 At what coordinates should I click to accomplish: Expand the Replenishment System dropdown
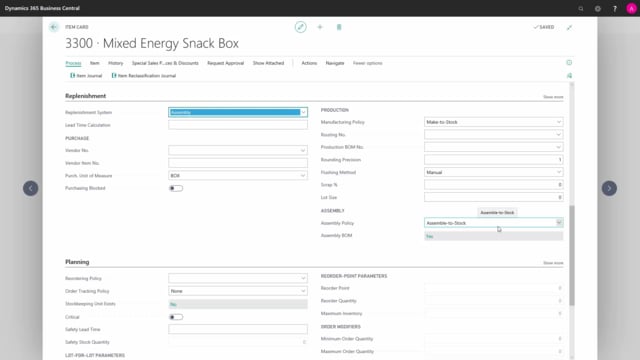pyautogui.click(x=238, y=112)
